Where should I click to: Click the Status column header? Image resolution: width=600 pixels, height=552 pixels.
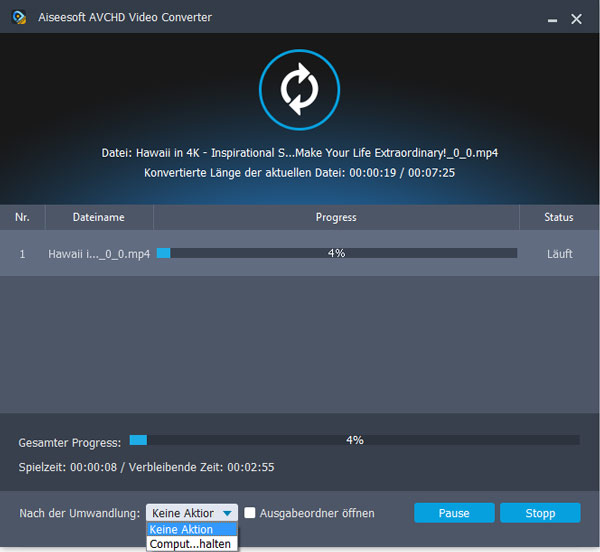pyautogui.click(x=558, y=217)
